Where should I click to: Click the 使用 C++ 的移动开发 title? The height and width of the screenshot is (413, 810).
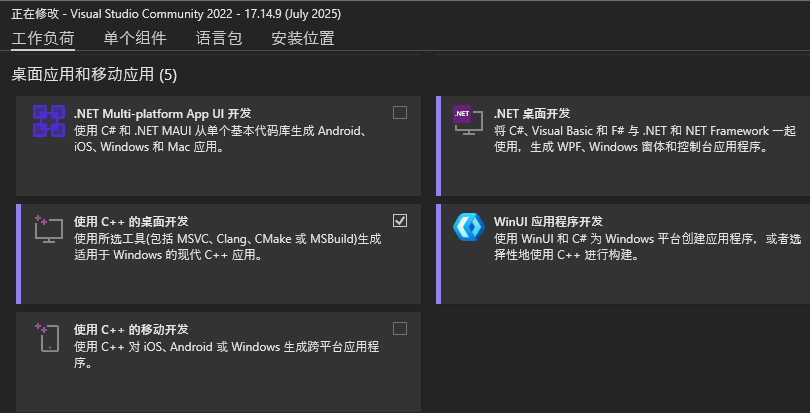point(131,330)
